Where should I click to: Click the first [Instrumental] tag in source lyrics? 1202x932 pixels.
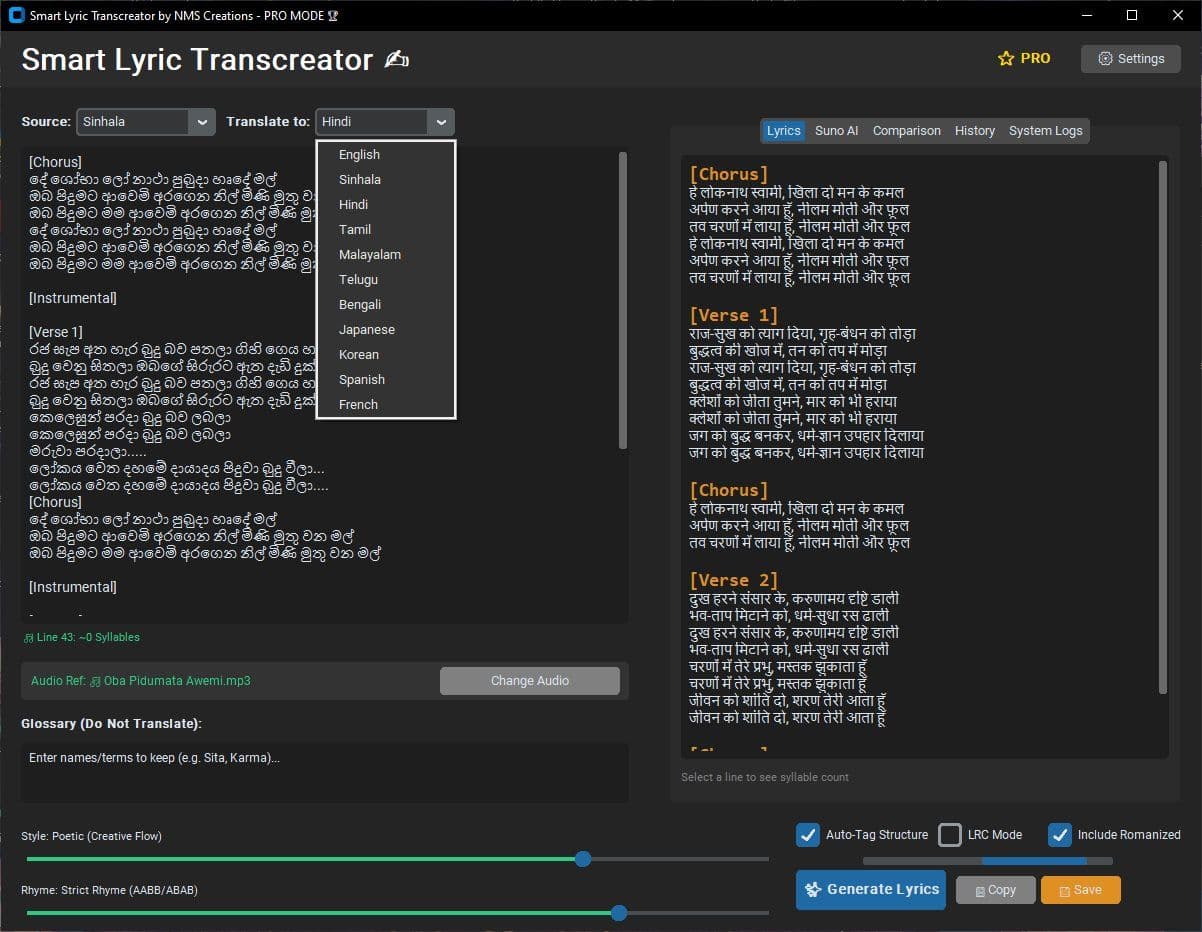pyautogui.click(x=73, y=298)
